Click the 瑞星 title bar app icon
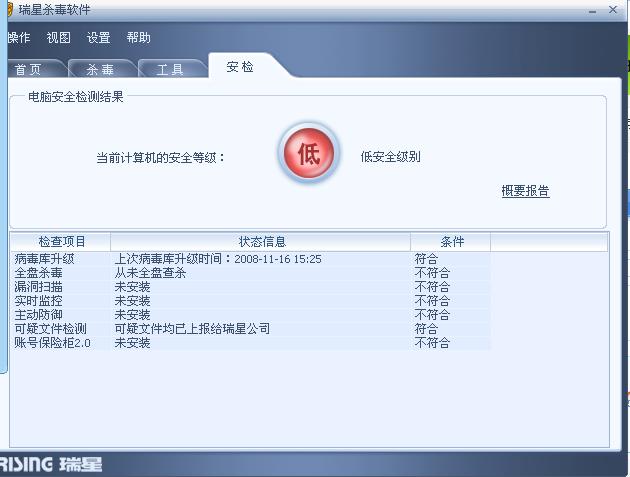The height and width of the screenshot is (477, 630). (x=10, y=10)
